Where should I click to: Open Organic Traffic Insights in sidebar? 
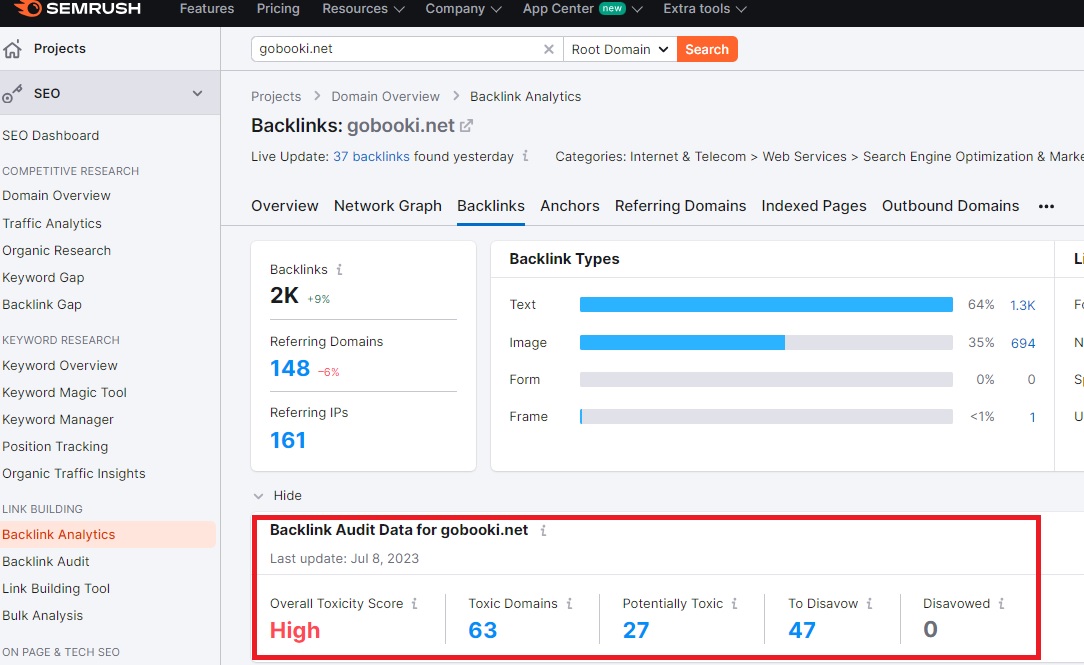pyautogui.click(x=73, y=474)
